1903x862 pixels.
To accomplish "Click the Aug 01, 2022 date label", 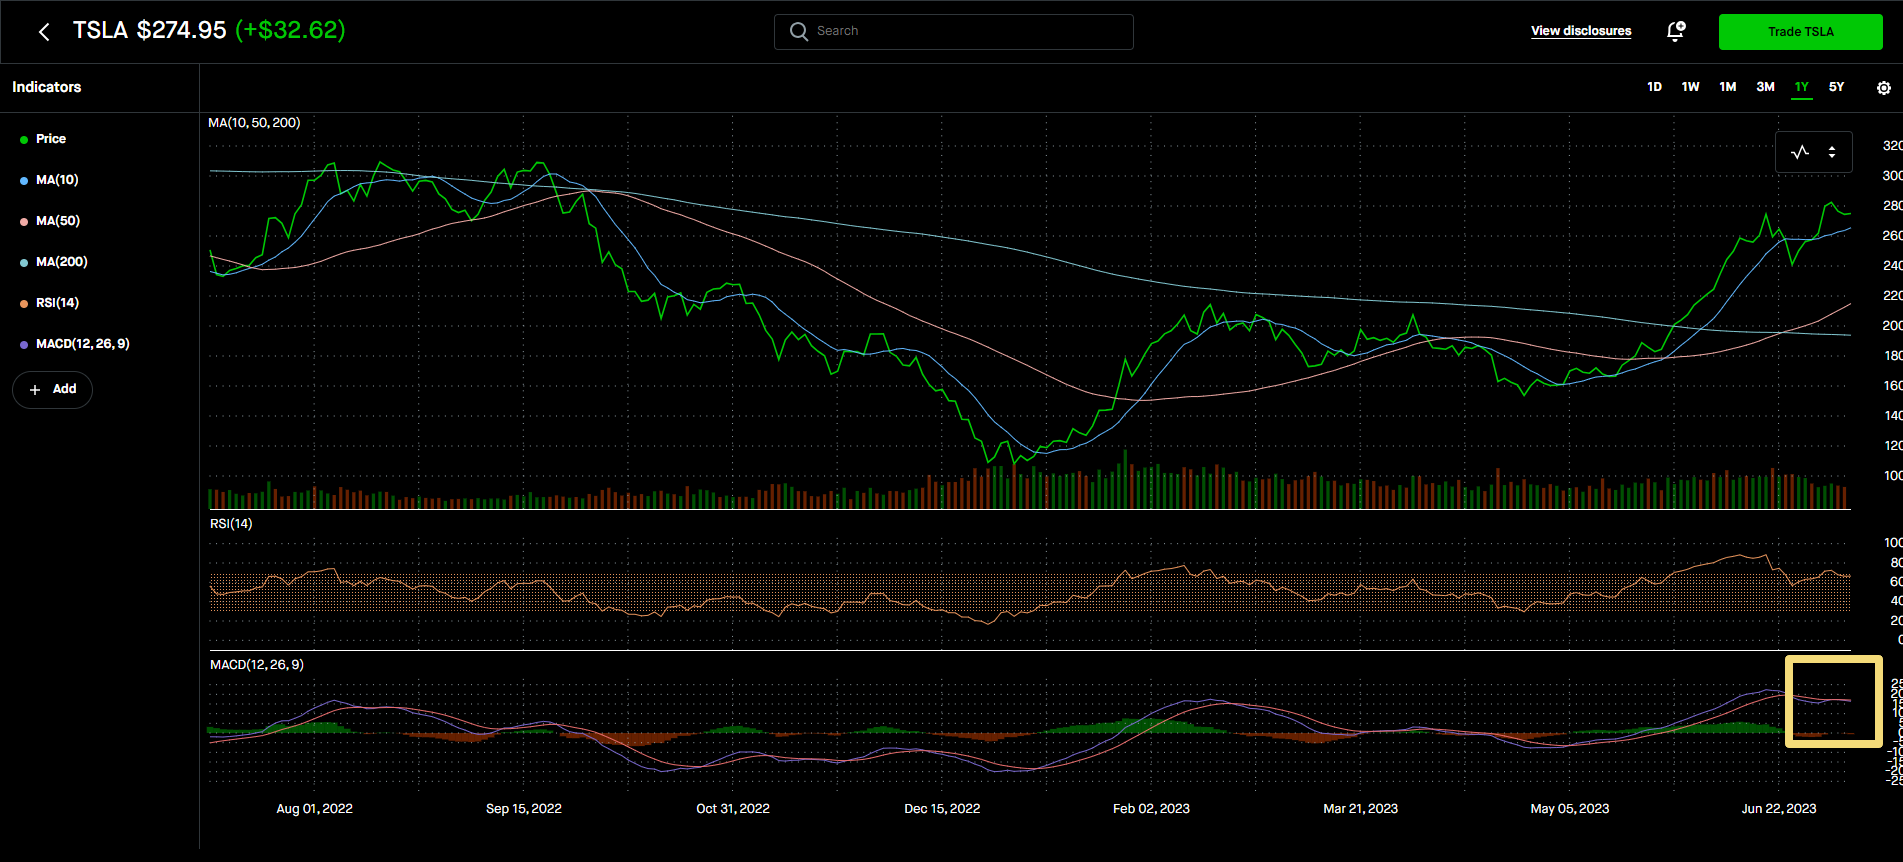I will click(x=314, y=809).
